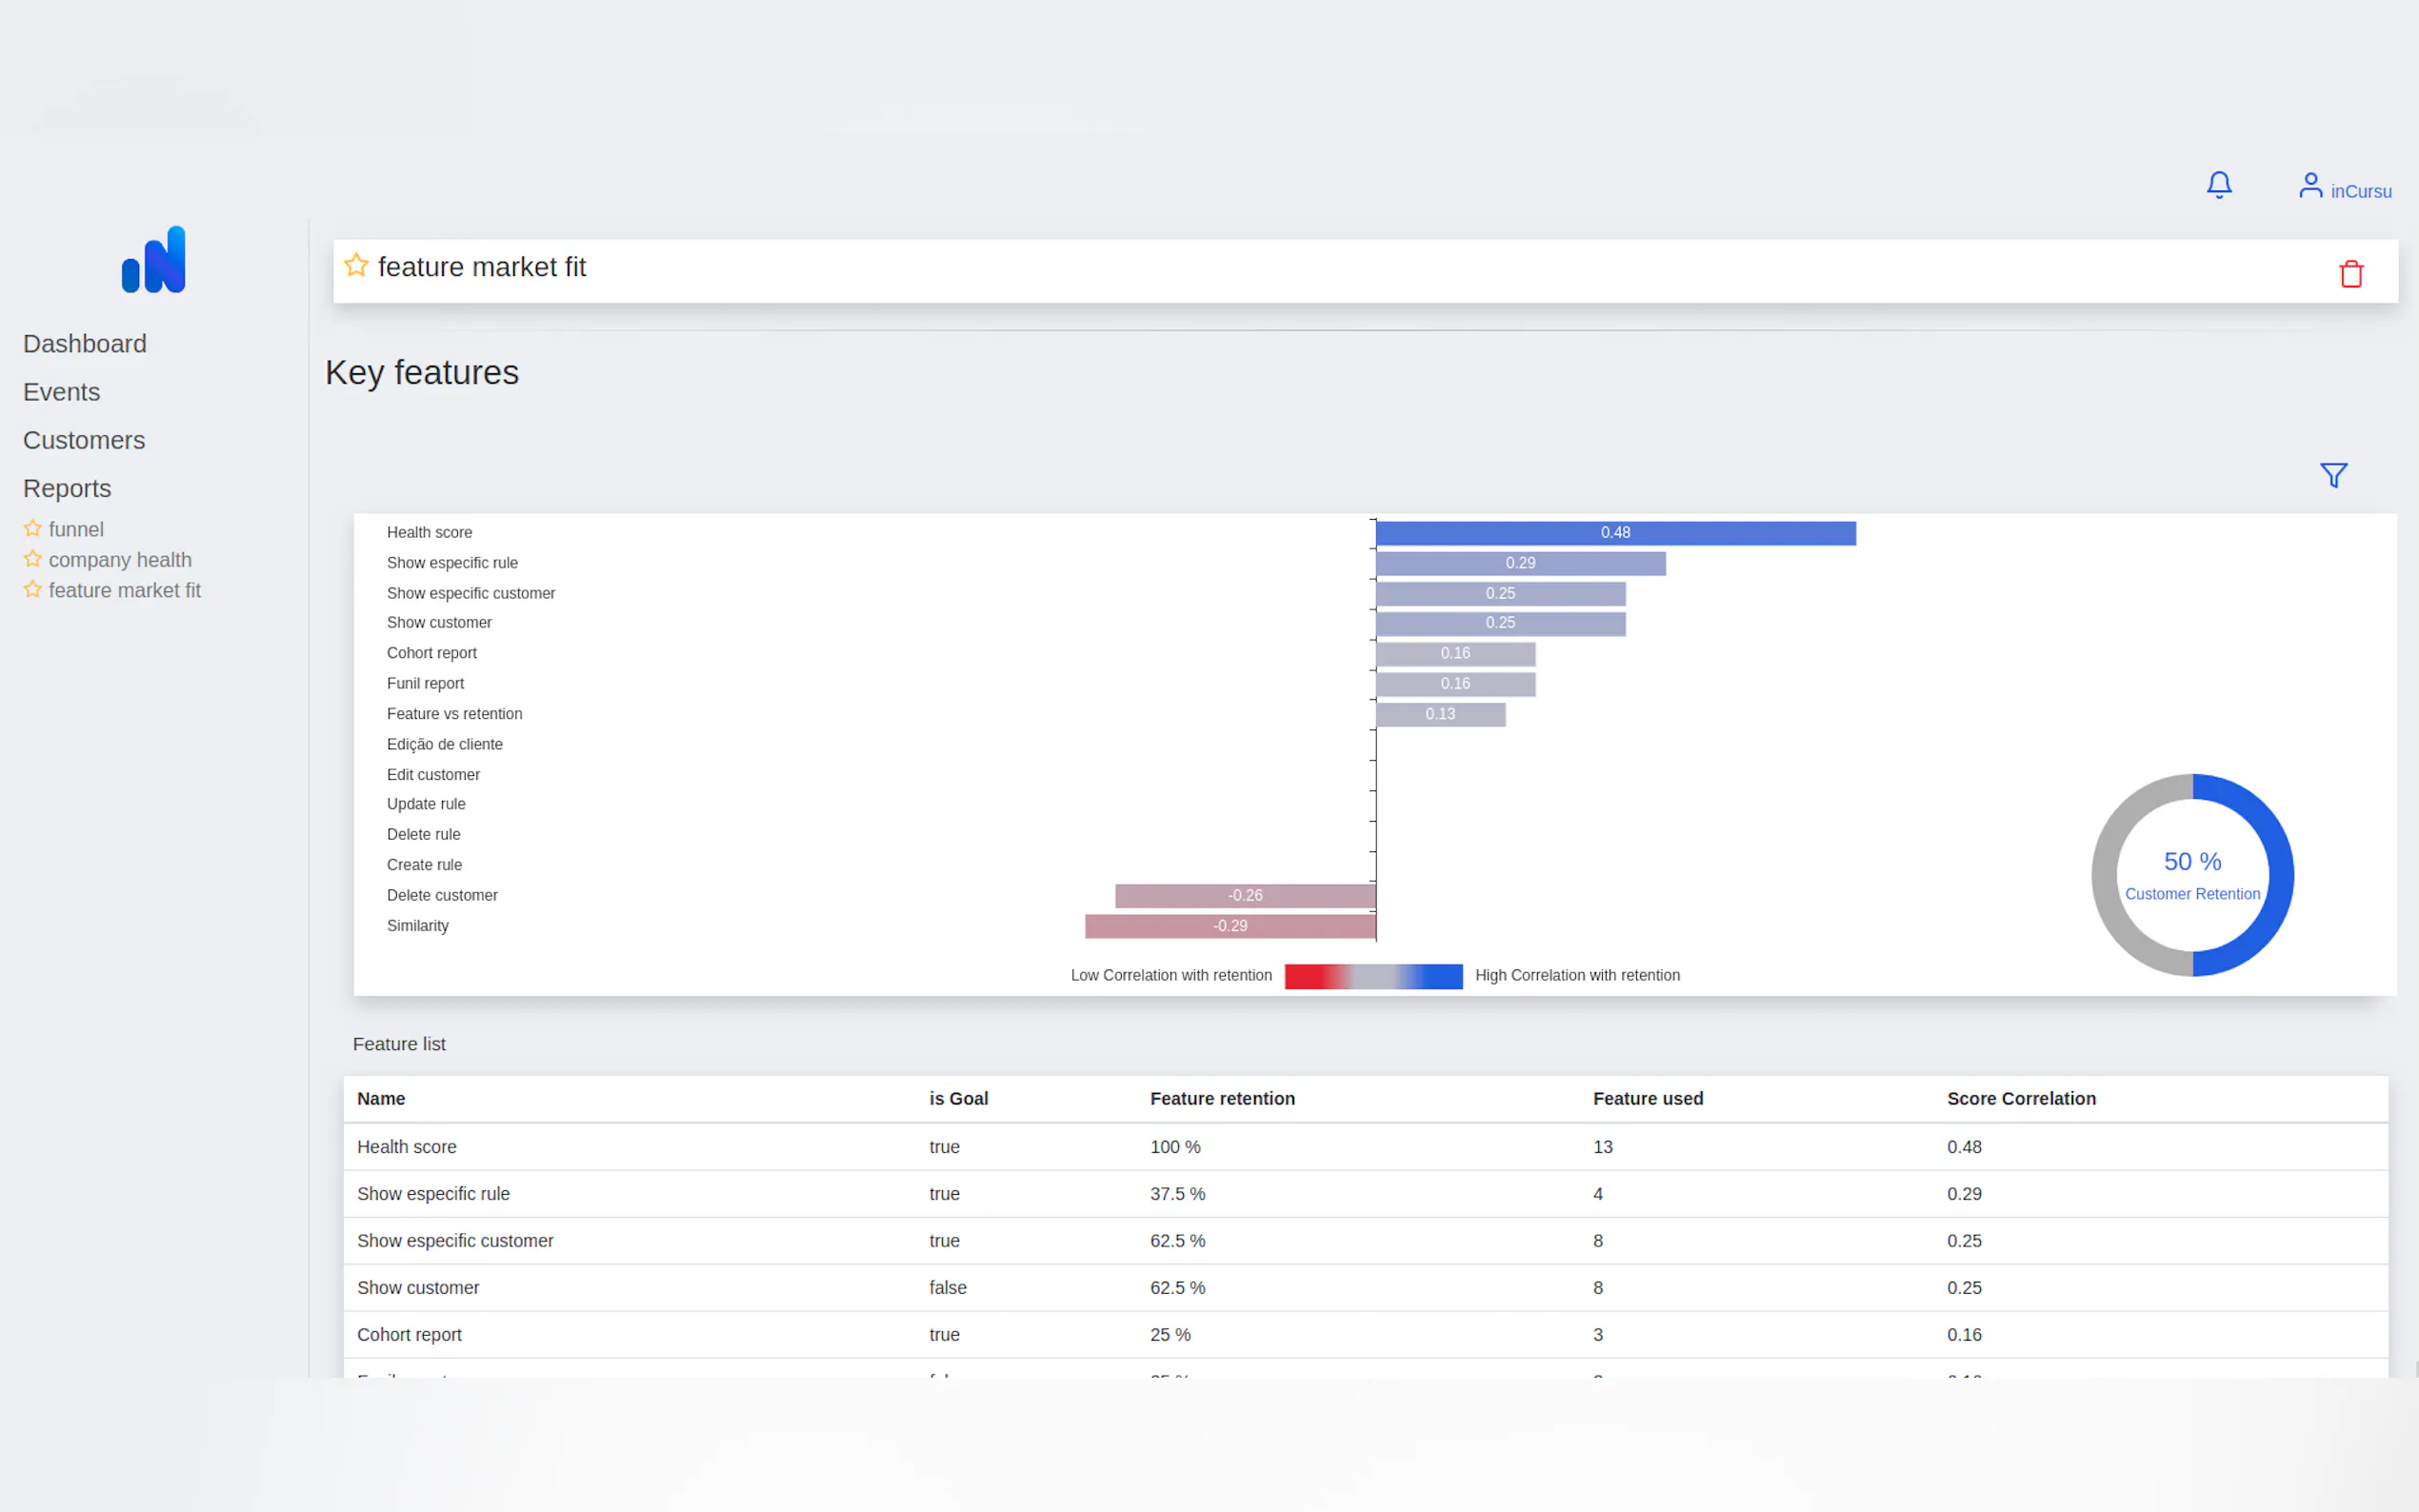Click the Similarity -0.29 negative bar
Viewport: 2419px width, 1512px height.
pos(1230,926)
